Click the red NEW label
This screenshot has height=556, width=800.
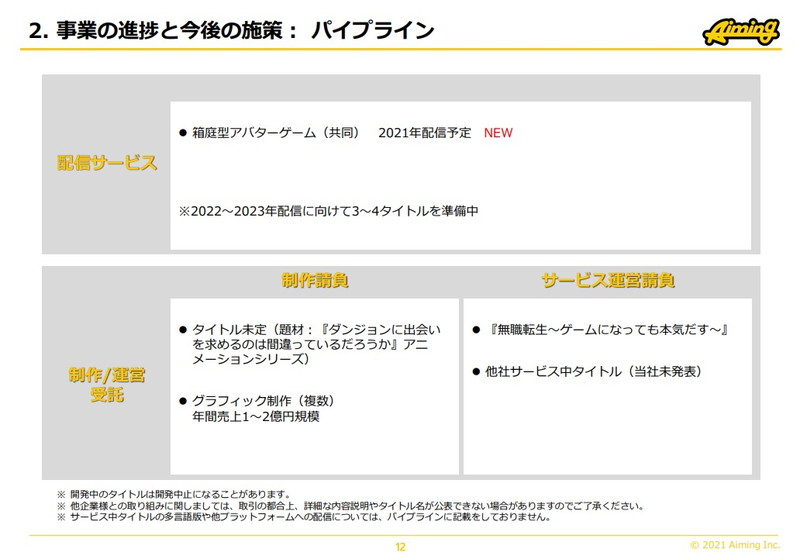(498, 133)
